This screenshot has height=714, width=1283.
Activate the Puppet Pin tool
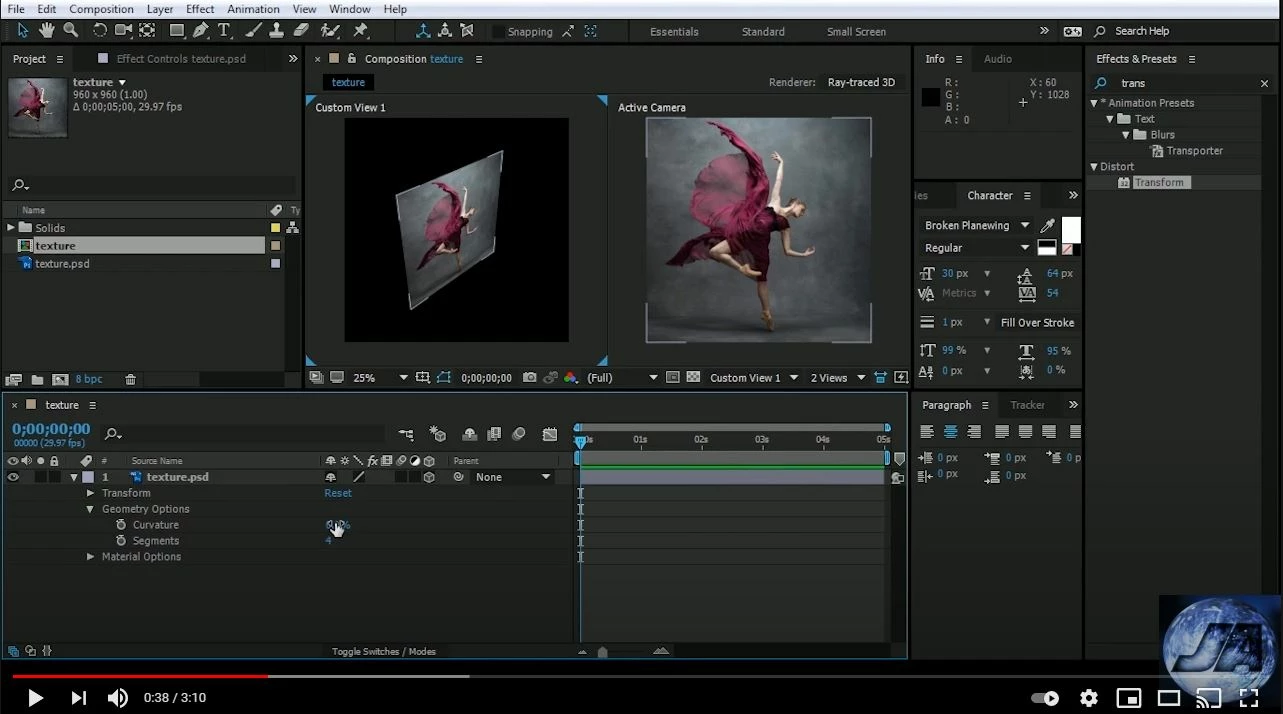360,31
